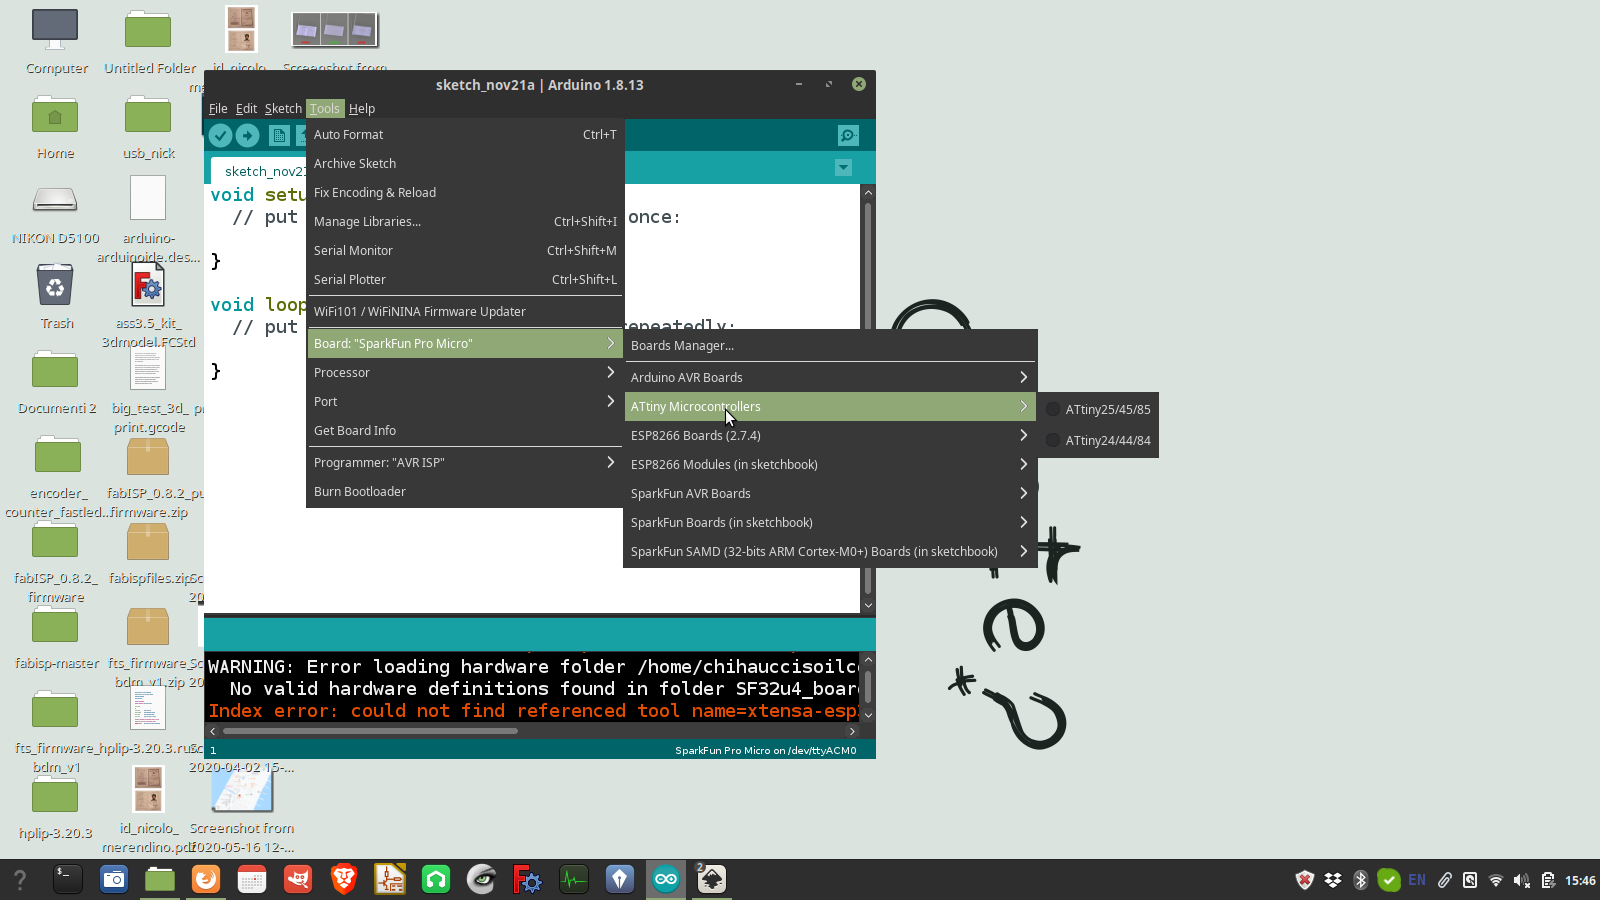Click the console horizontal scrollbar

[370, 731]
